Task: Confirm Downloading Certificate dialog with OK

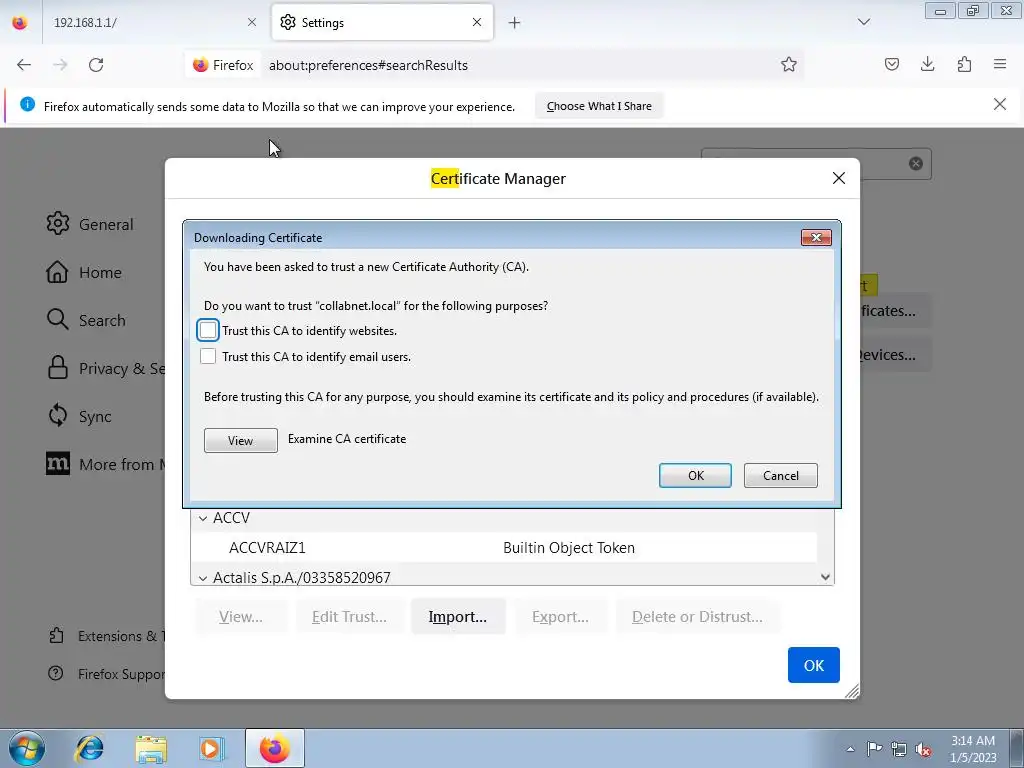Action: (695, 475)
